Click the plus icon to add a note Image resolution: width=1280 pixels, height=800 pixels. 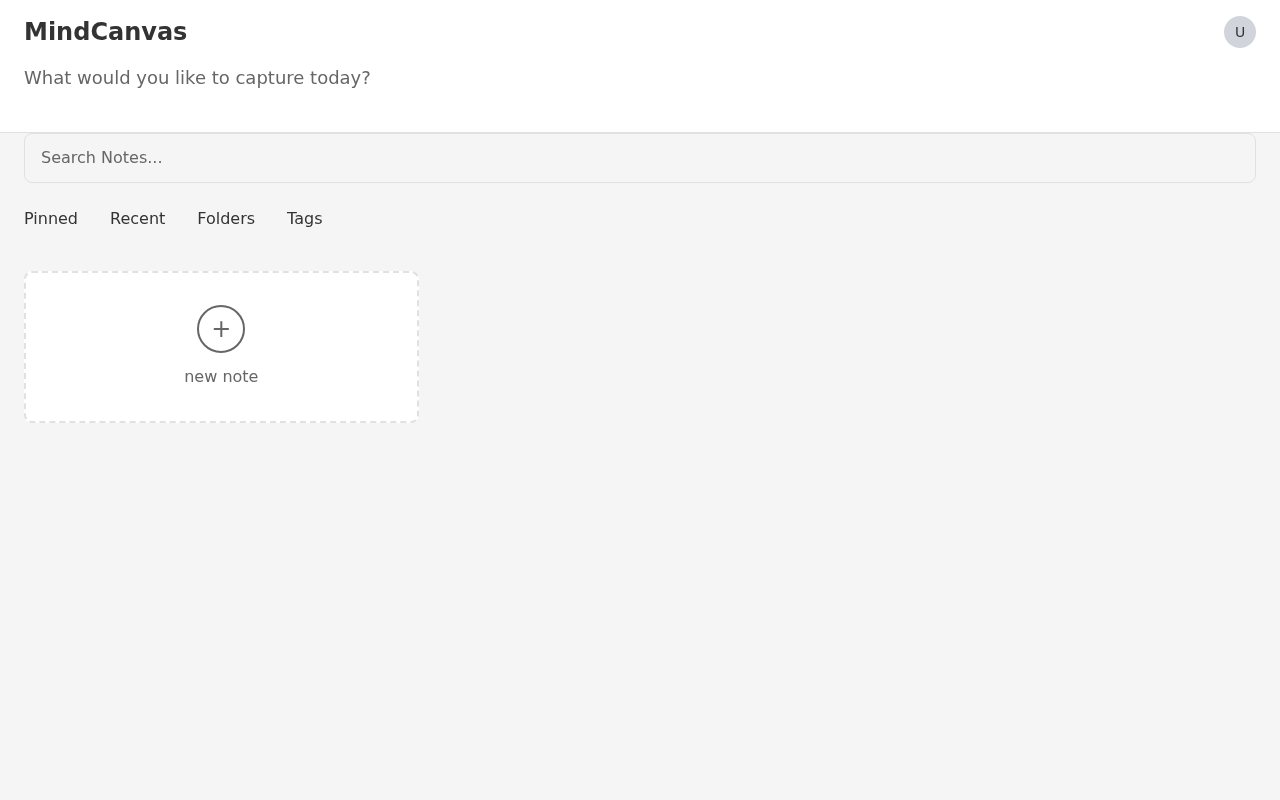[x=221, y=329]
